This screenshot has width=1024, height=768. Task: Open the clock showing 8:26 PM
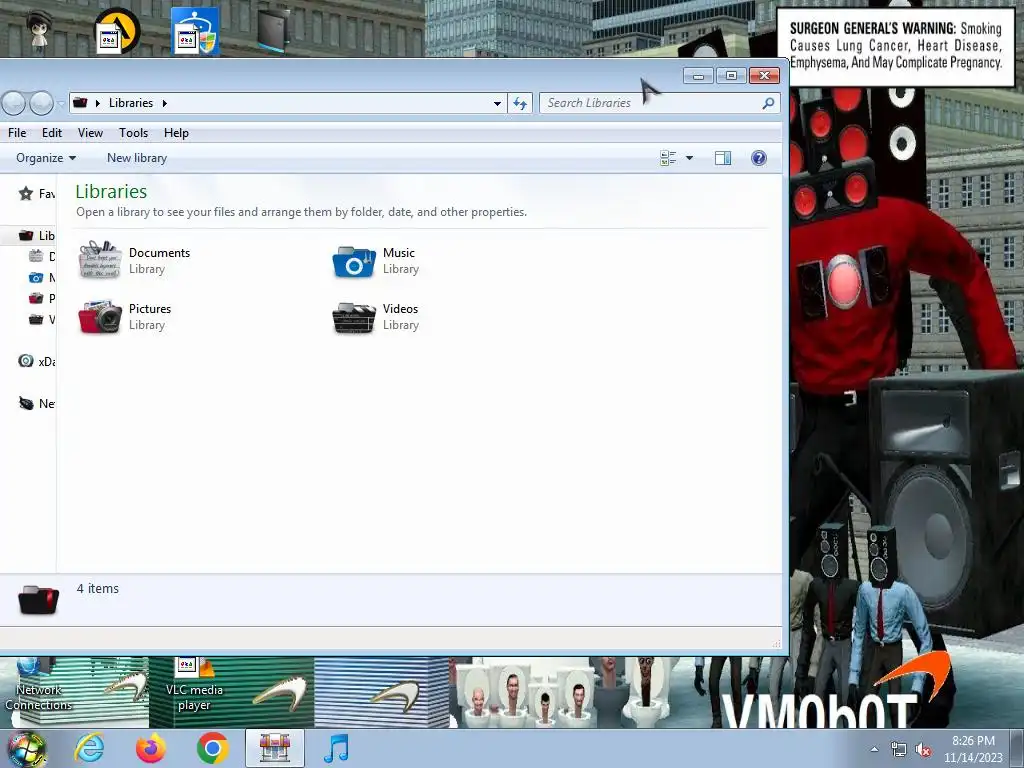972,749
